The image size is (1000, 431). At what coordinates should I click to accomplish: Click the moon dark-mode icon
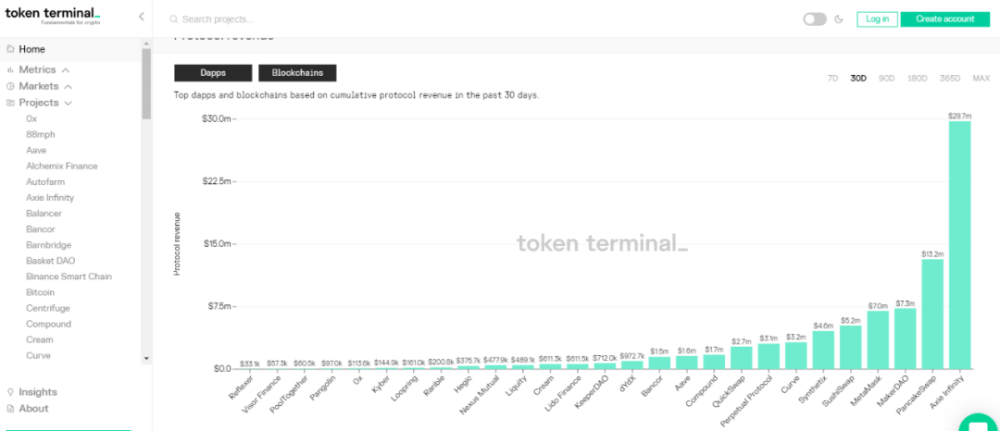click(x=839, y=19)
